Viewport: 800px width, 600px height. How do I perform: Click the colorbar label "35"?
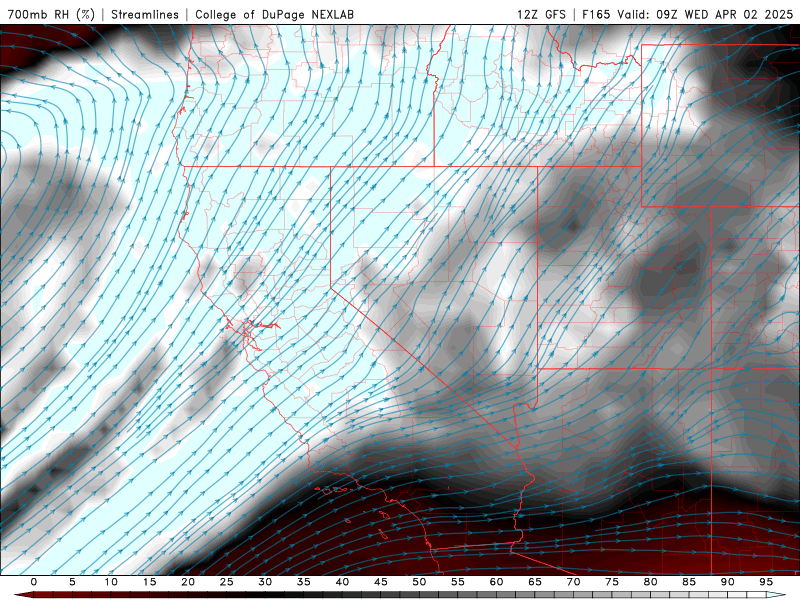pos(304,582)
